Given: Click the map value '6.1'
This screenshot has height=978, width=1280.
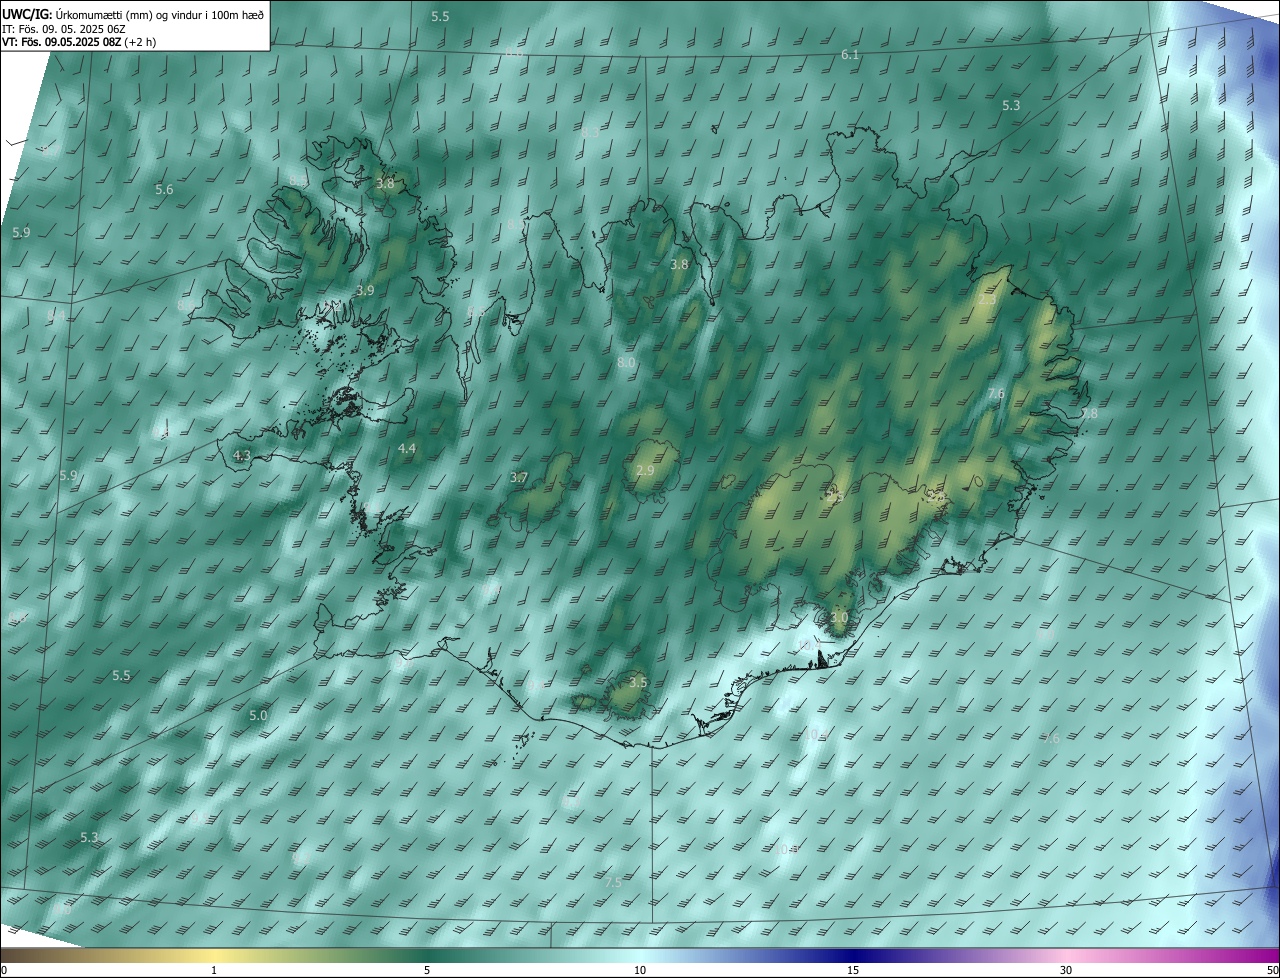Looking at the screenshot, I should 850,55.
